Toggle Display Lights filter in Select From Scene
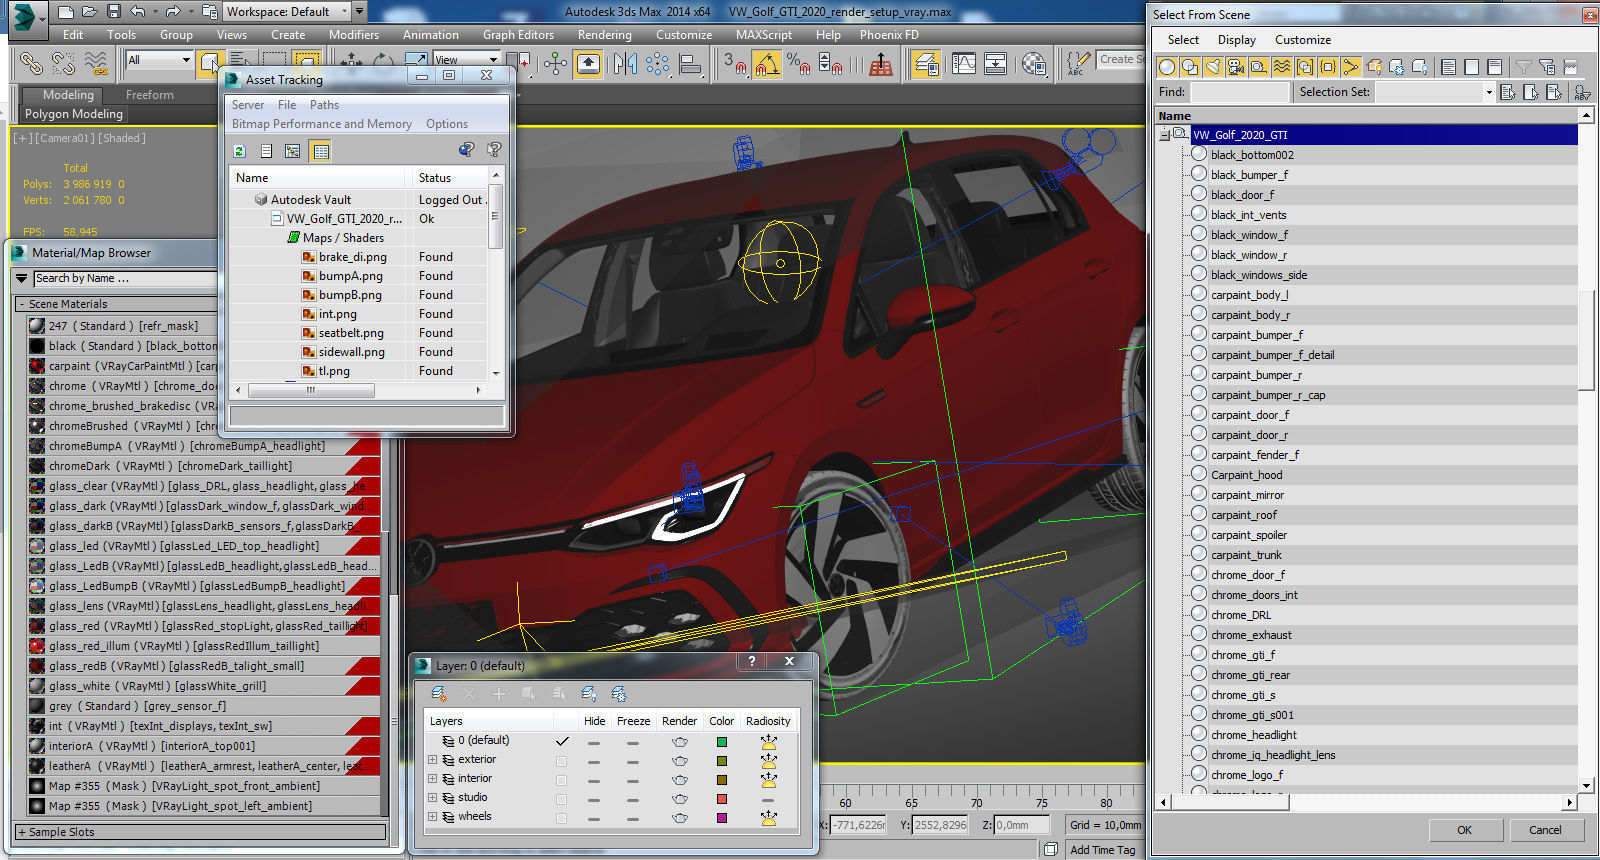Screen dimensions: 1600x860 pyautogui.click(x=1213, y=67)
